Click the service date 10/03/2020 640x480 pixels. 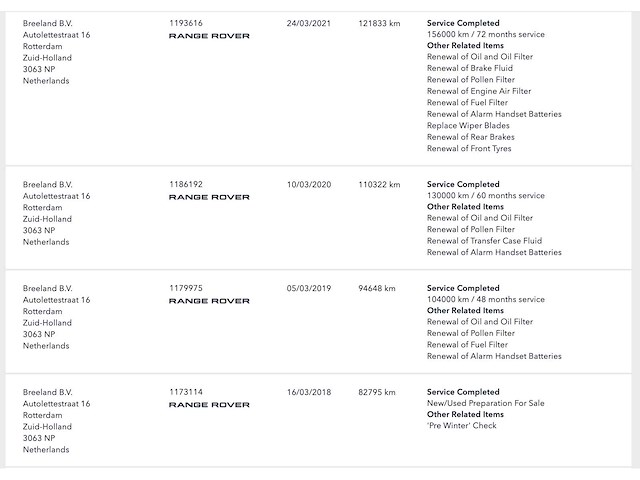[306, 184]
